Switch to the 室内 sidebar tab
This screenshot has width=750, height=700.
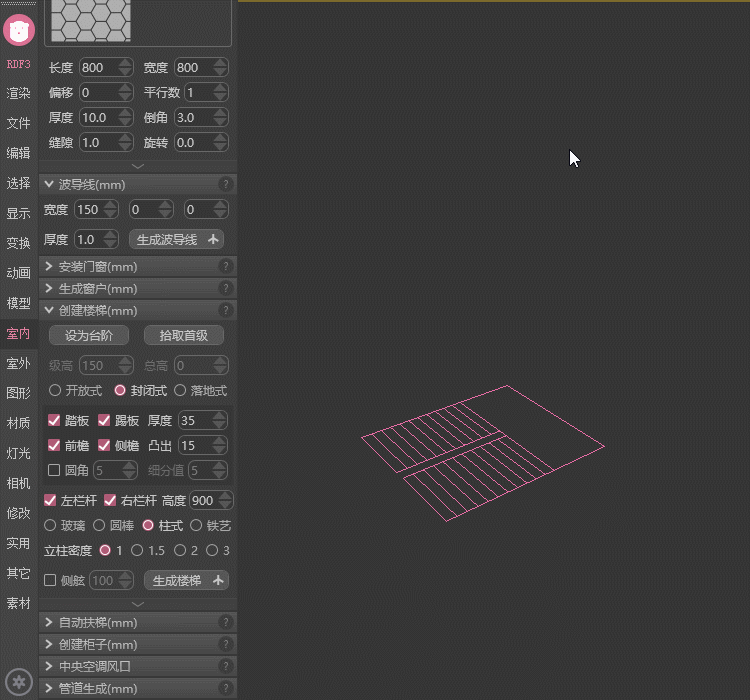click(x=19, y=333)
